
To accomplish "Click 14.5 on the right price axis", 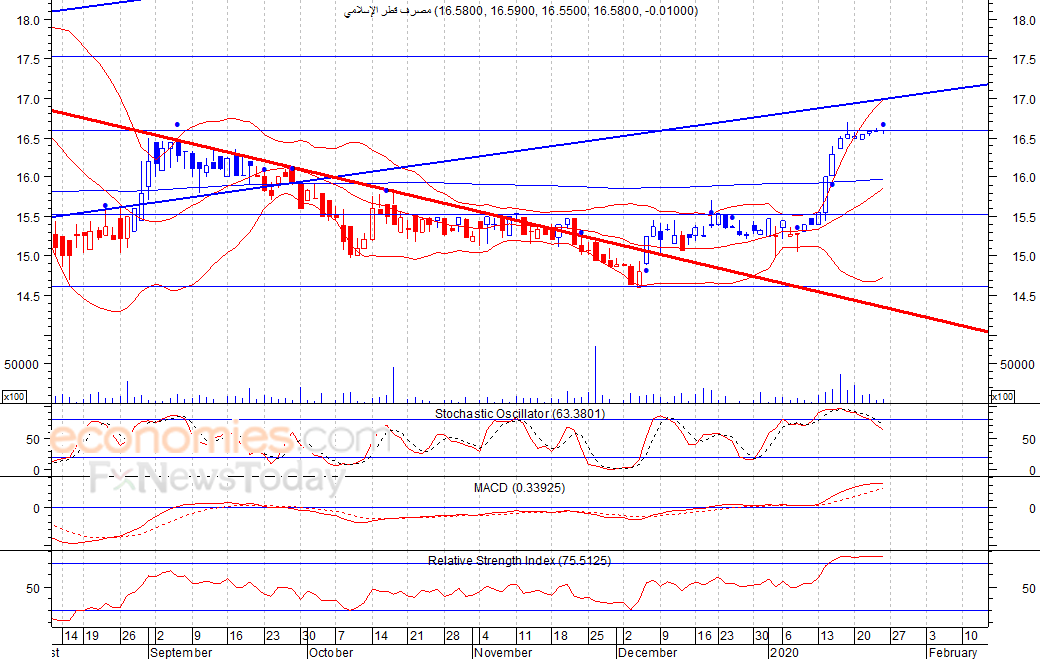I will tap(1024, 296).
